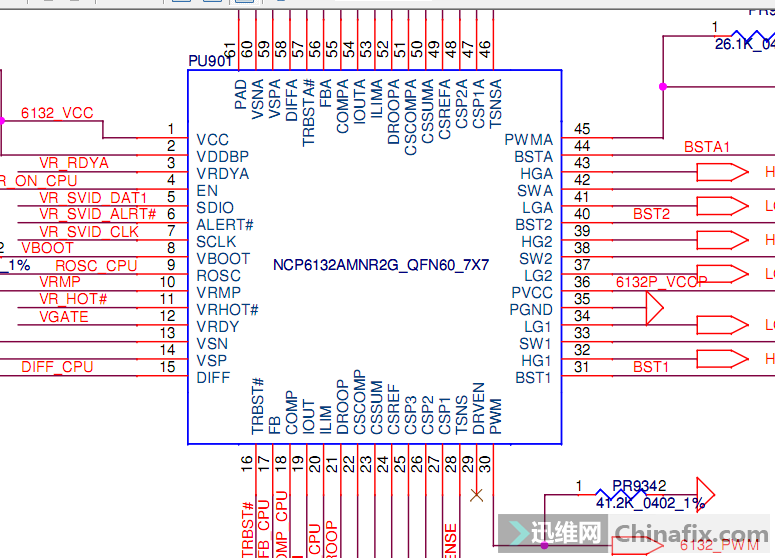775x558 pixels.
Task: Click the 41.2K_0402_1% resistor value
Action: [x=650, y=503]
